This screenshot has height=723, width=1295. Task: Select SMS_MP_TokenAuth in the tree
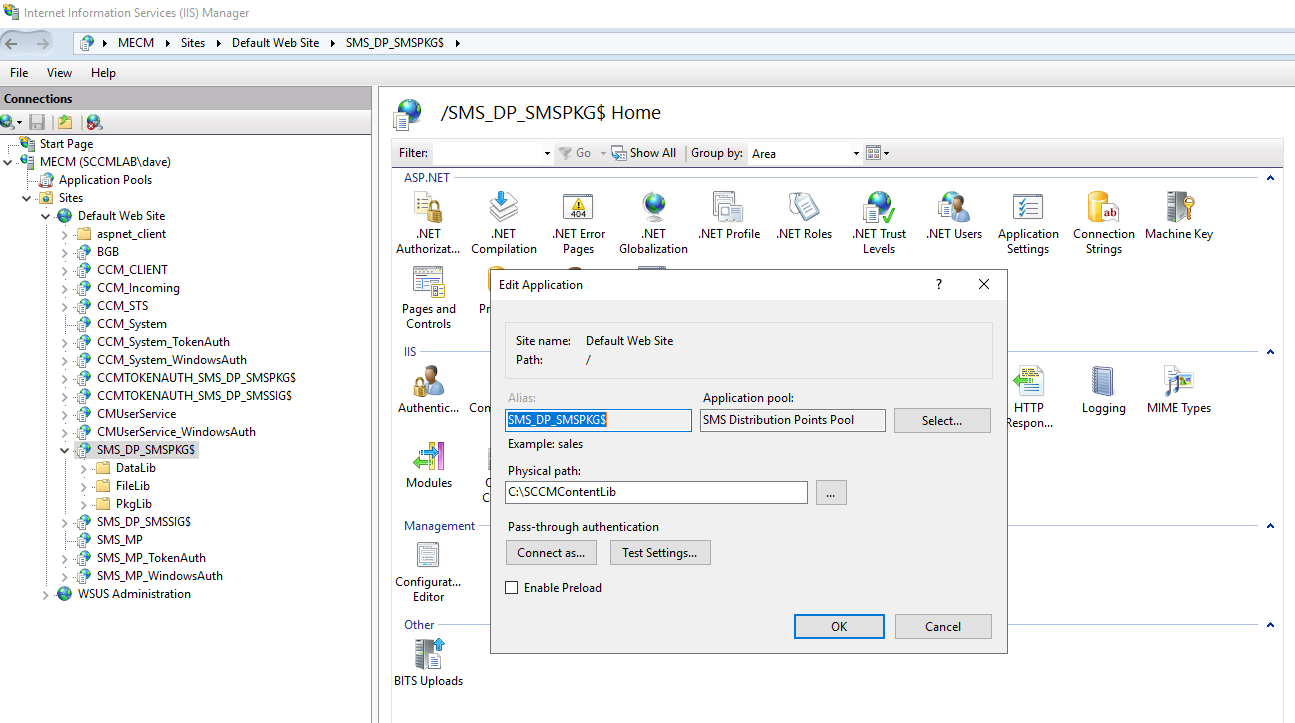pyautogui.click(x=151, y=558)
